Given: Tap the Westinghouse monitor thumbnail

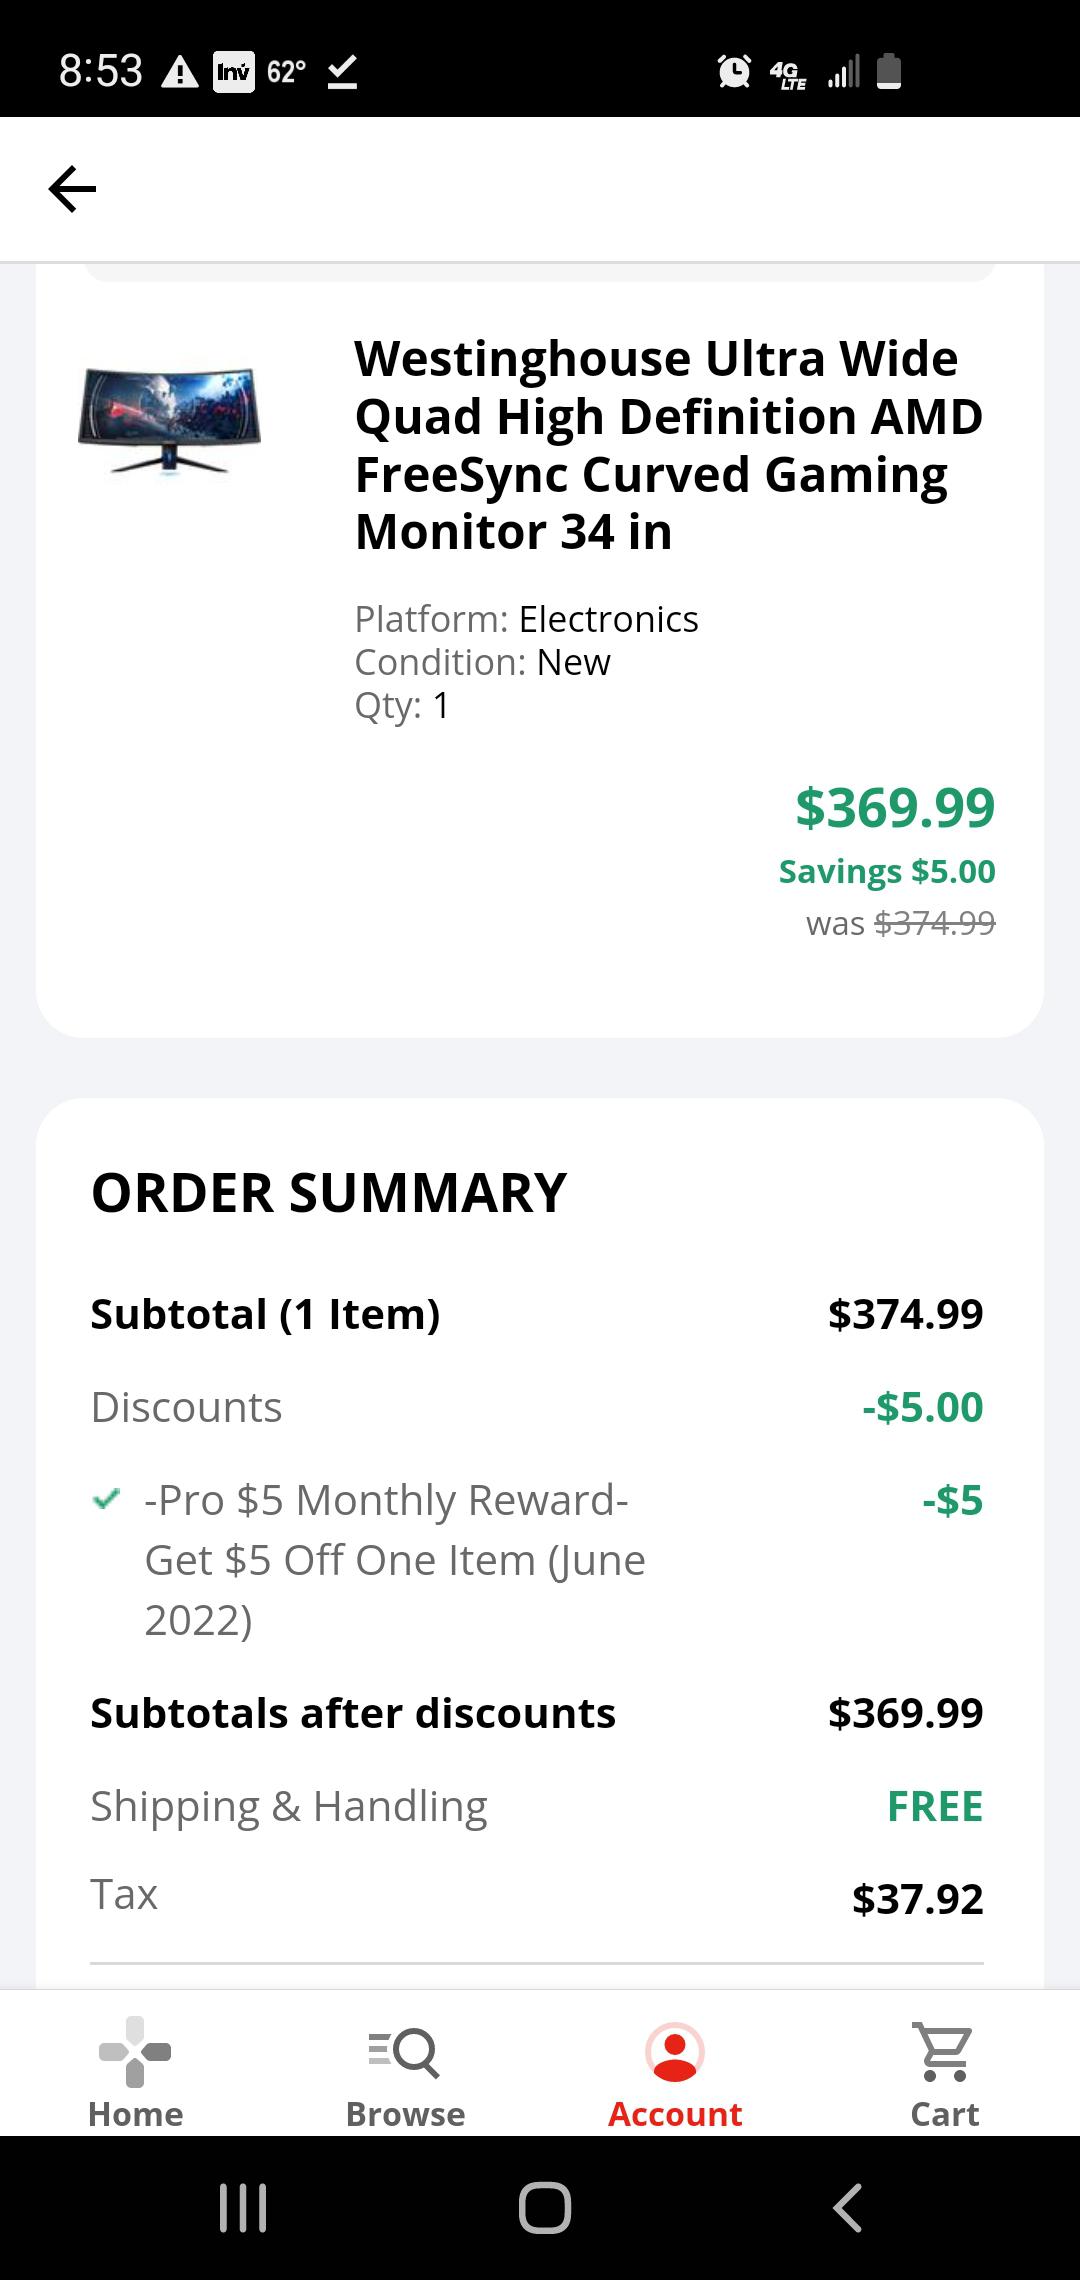Looking at the screenshot, I should pos(169,418).
